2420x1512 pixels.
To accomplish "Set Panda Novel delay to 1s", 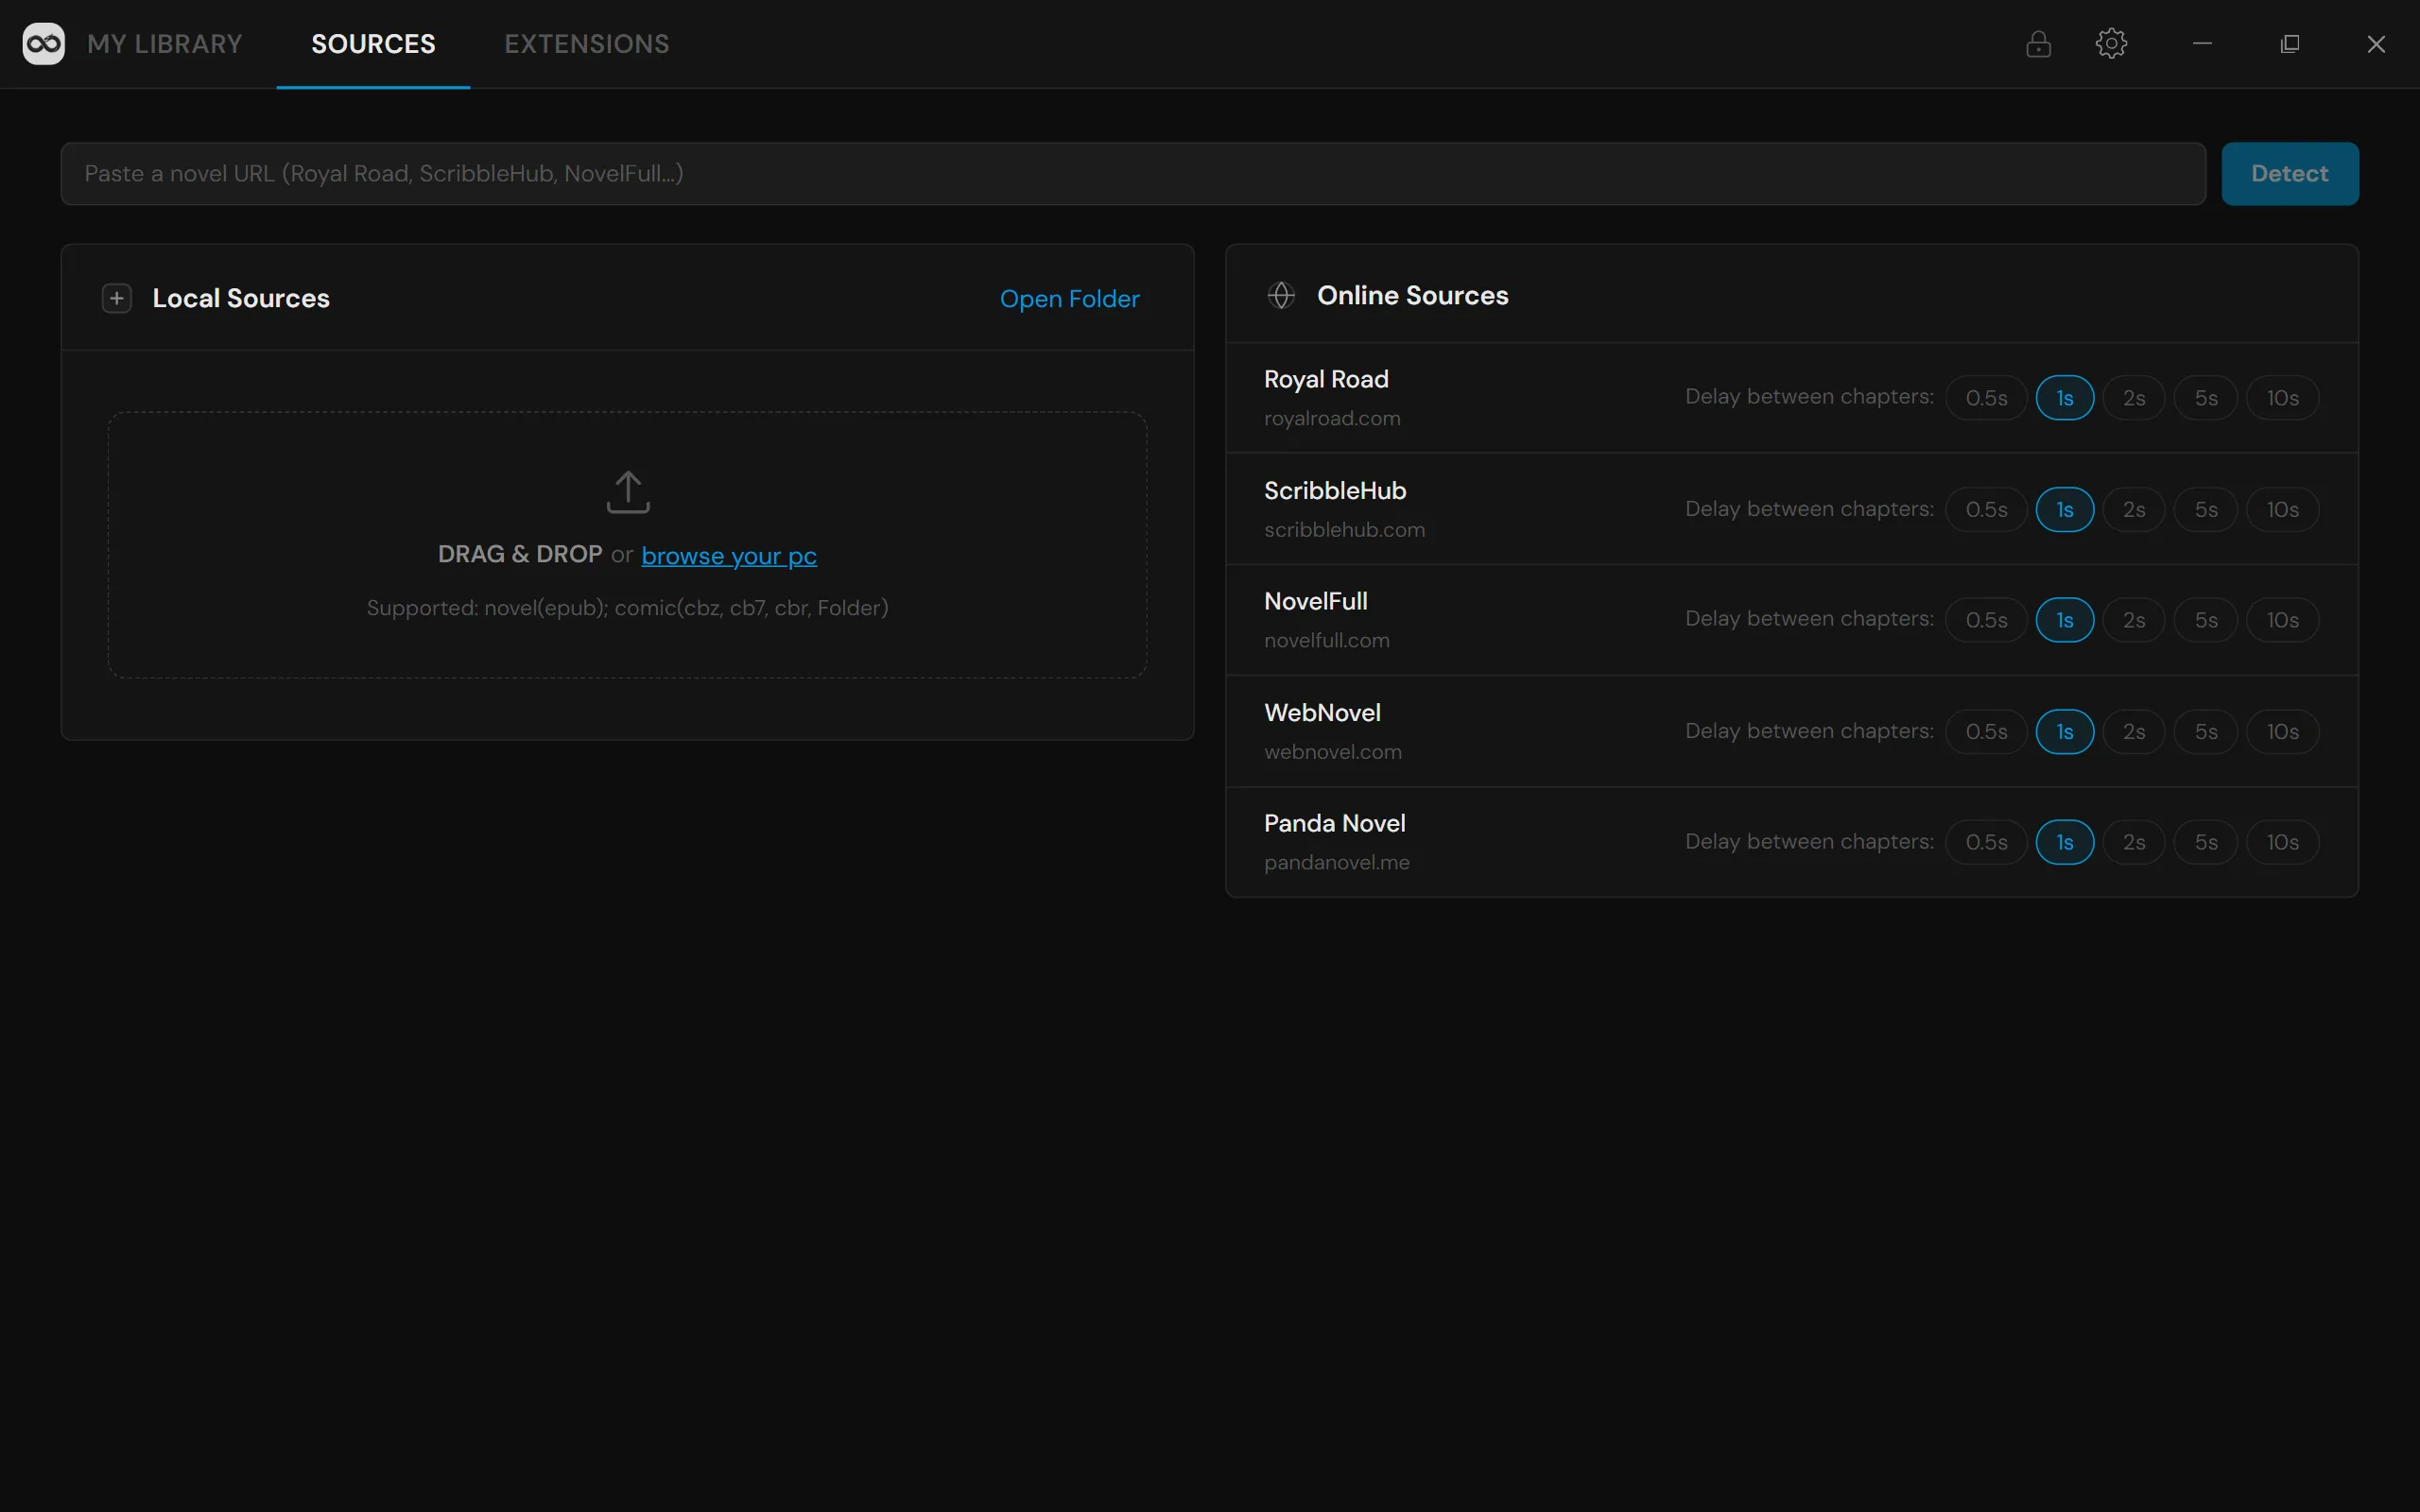I will (x=2064, y=842).
